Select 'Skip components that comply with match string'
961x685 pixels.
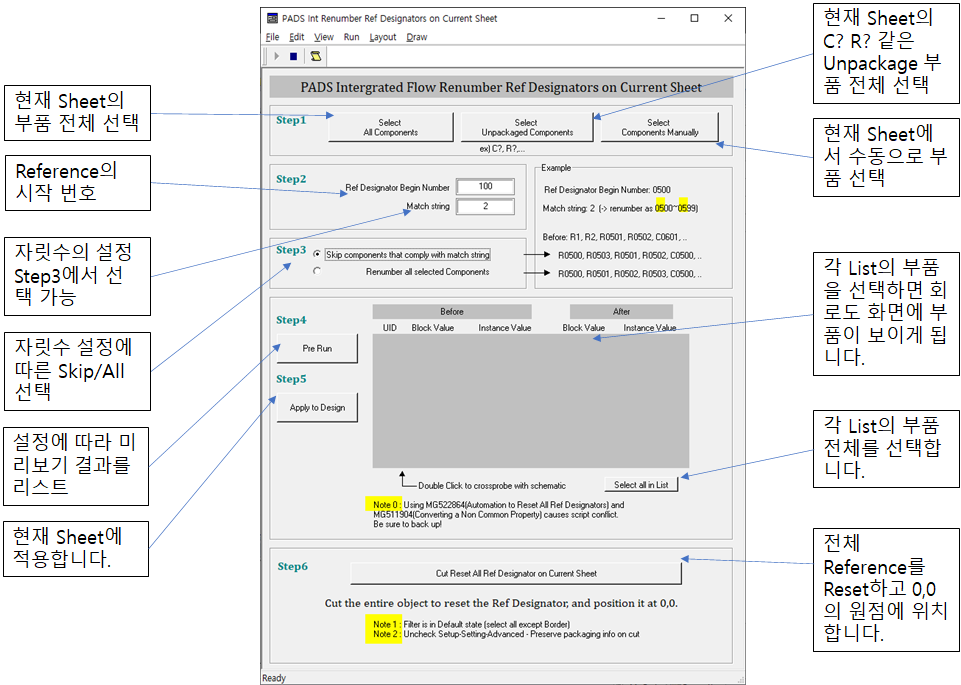(318, 255)
